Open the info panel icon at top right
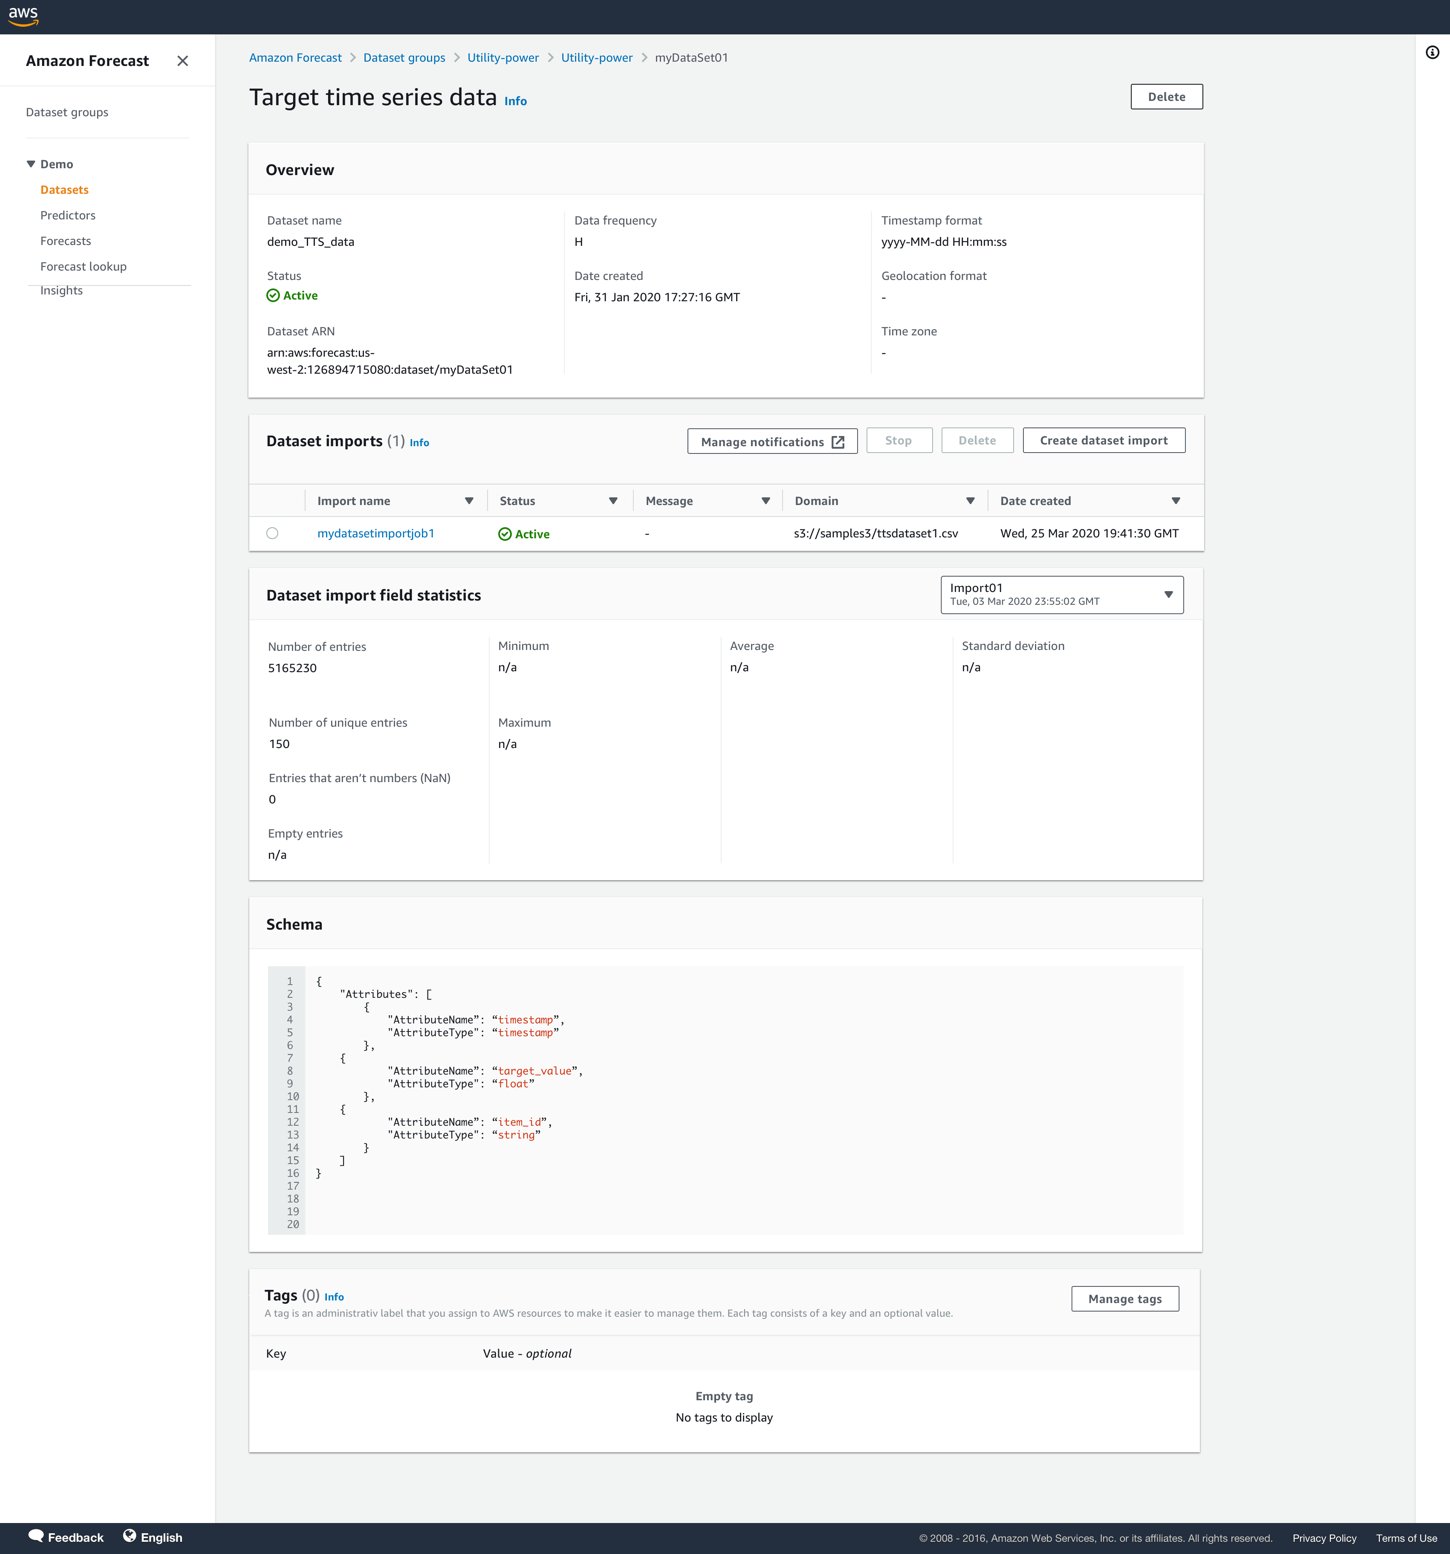Viewport: 1450px width, 1554px height. [1432, 53]
